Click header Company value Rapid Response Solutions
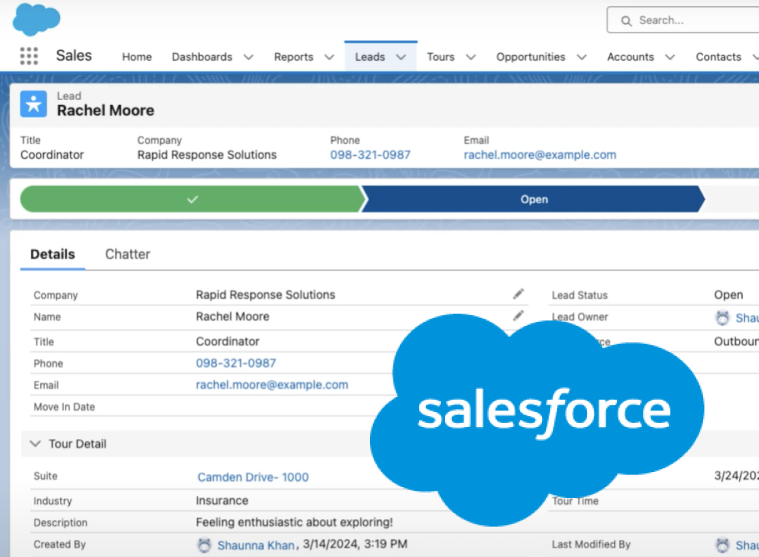This screenshot has width=759, height=557. (x=207, y=155)
